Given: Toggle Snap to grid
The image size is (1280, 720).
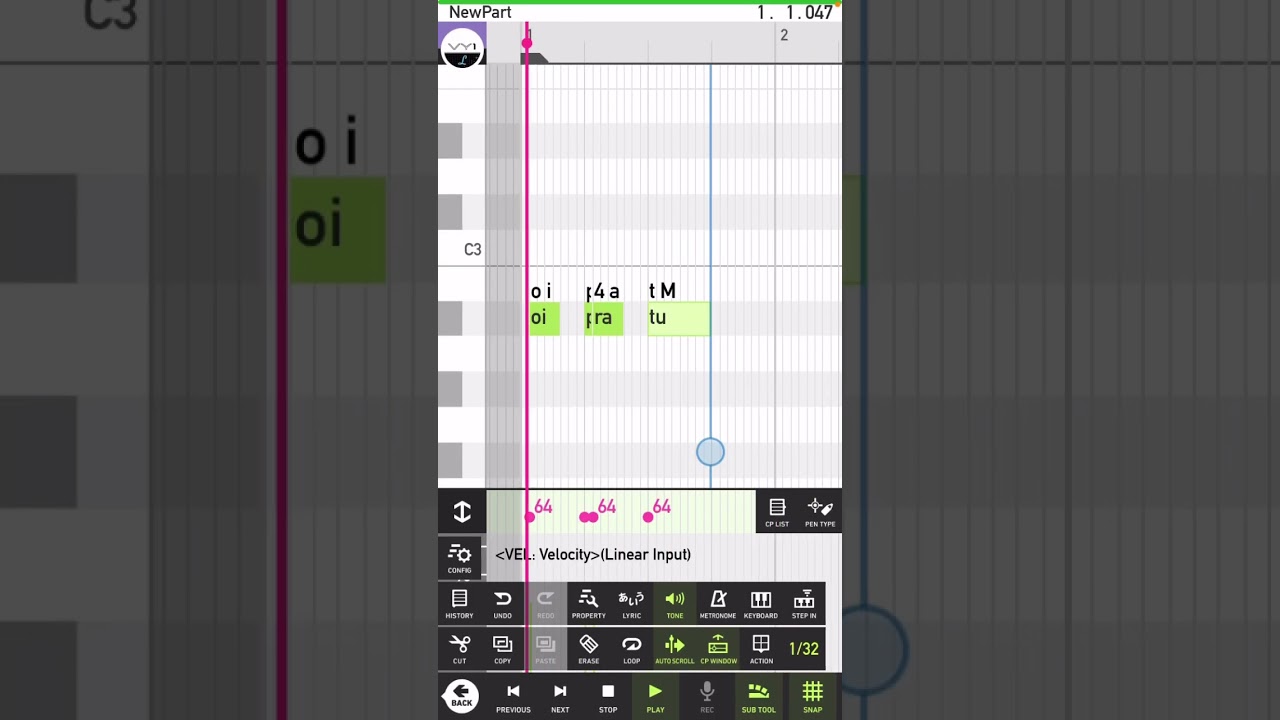Looking at the screenshot, I should [813, 697].
